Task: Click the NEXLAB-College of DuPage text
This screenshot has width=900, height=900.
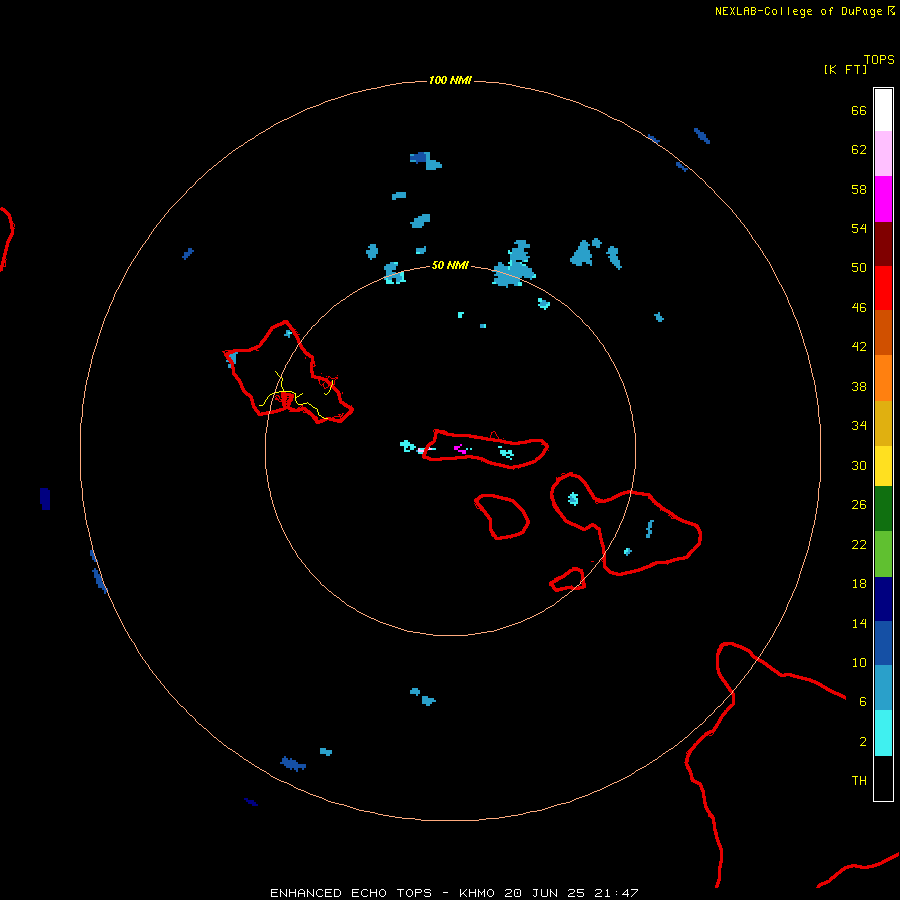Action: (798, 11)
